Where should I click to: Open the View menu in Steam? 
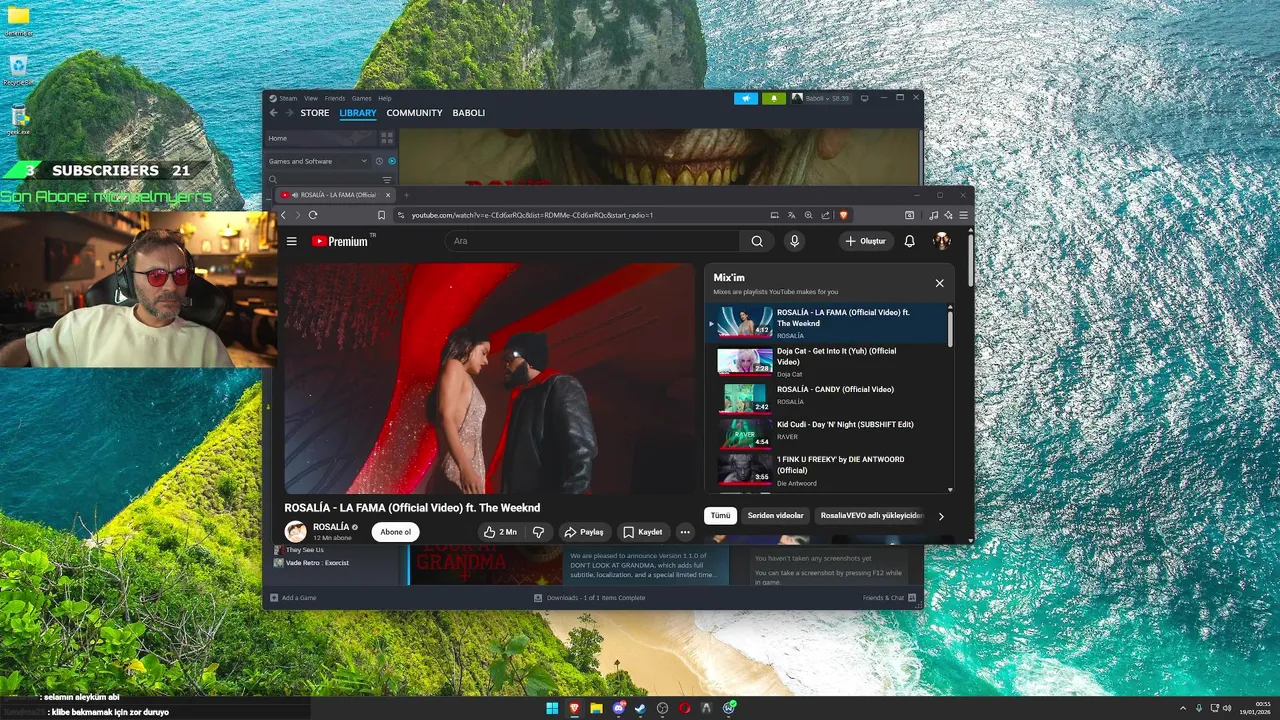(311, 98)
